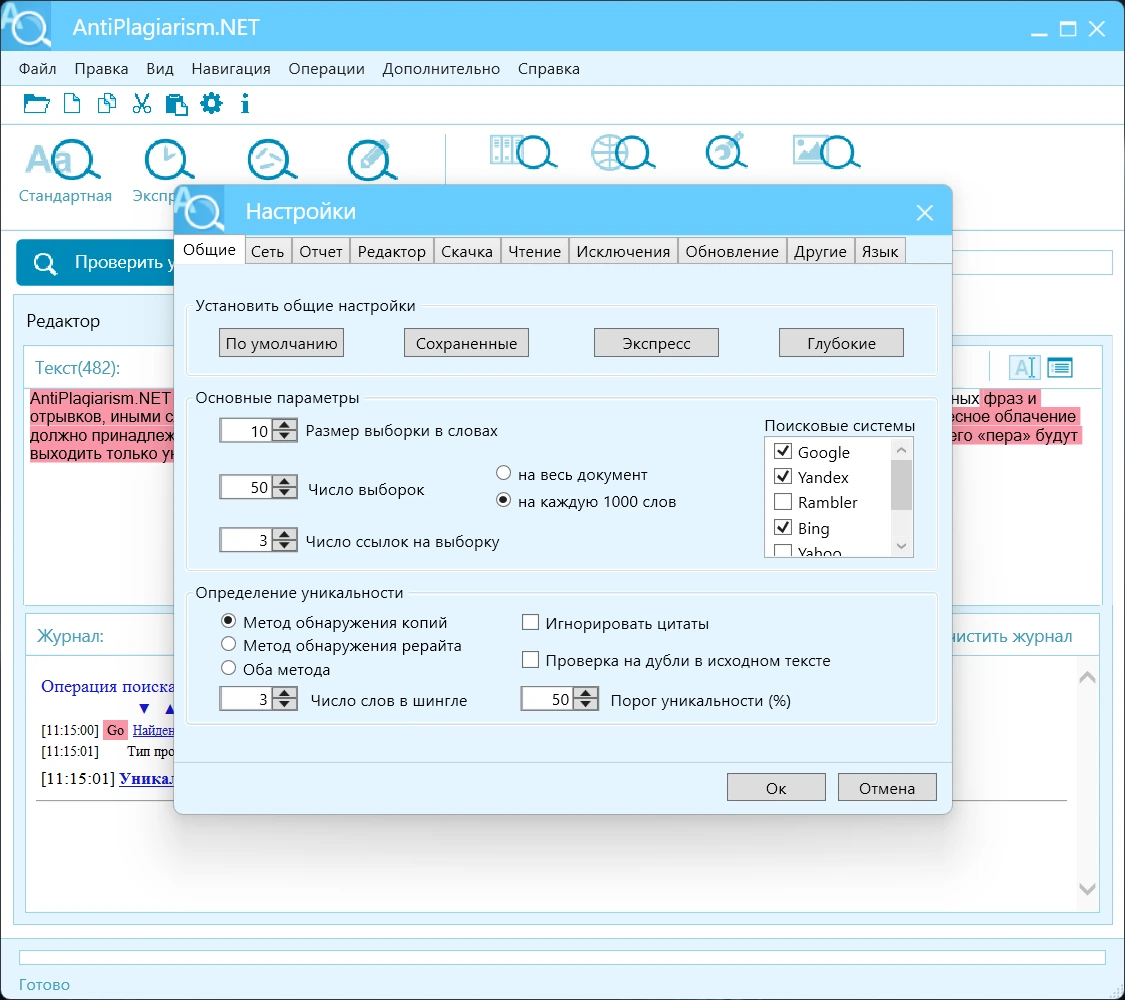Check Игнорировать цитаты option

tap(530, 622)
